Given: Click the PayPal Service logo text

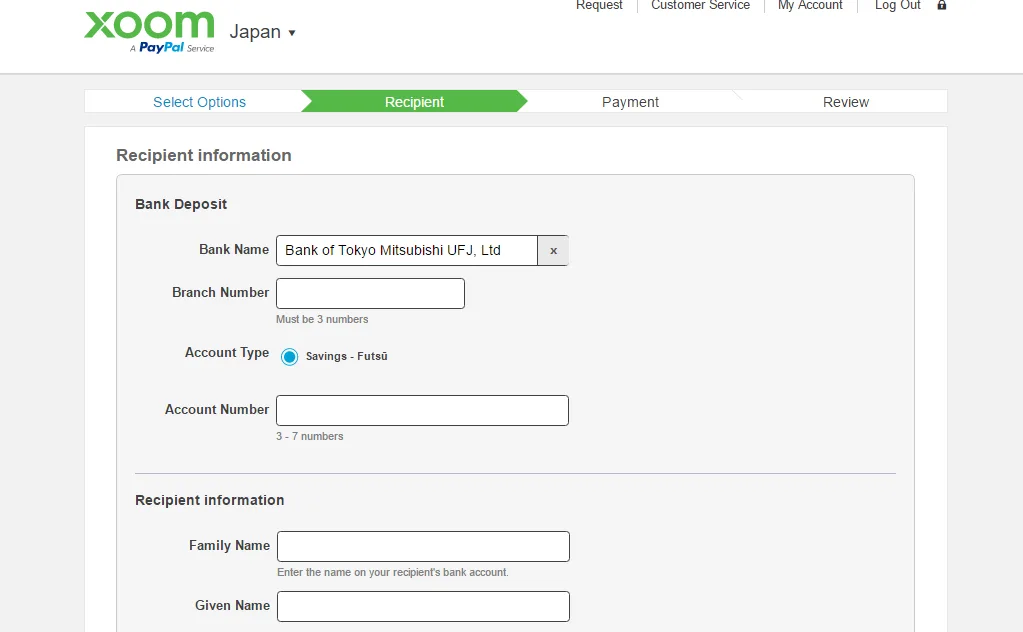Looking at the screenshot, I should (175, 48).
